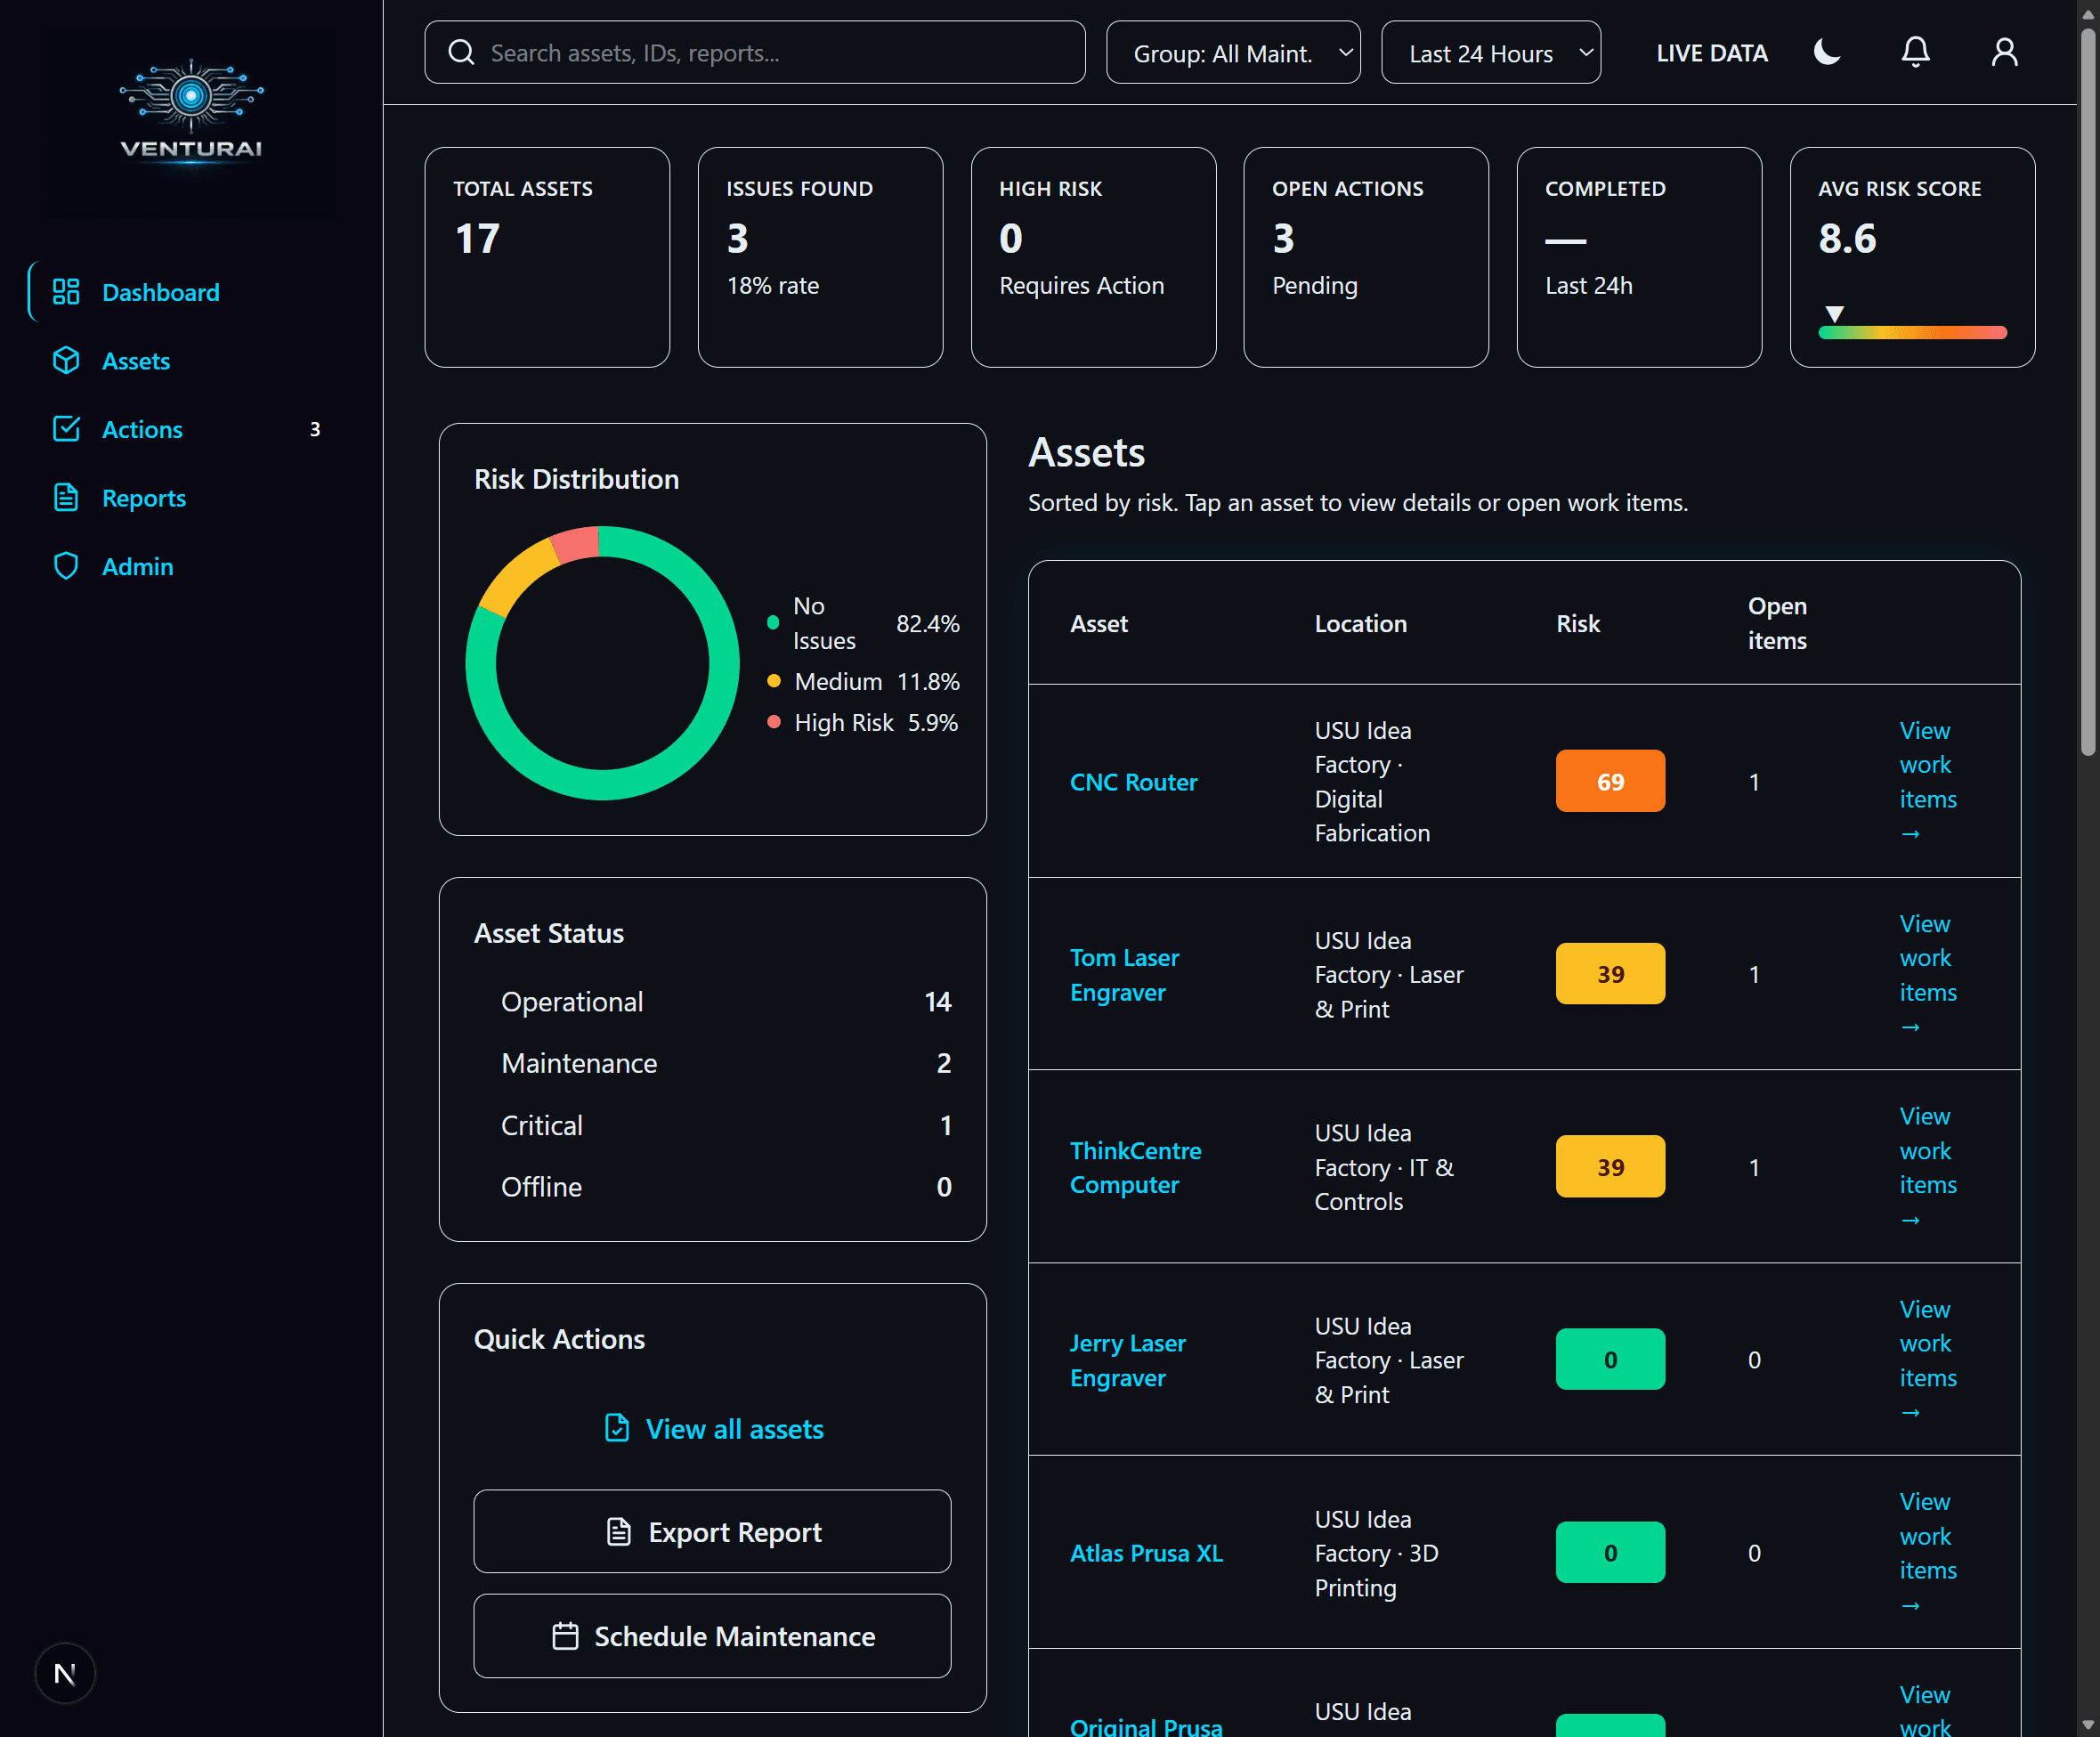The height and width of the screenshot is (1737, 2100).
Task: Open the Jerry Laser Engraver asset
Action: click(x=1127, y=1360)
